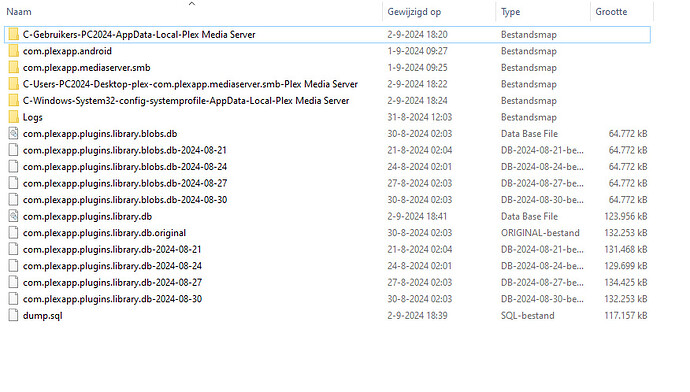The height and width of the screenshot is (392, 690).
Task: Click the com.plexapp.android folder icon
Action: pyautogui.click(x=14, y=51)
